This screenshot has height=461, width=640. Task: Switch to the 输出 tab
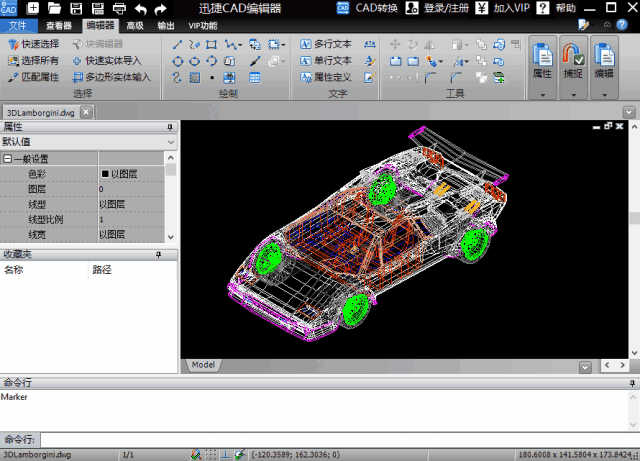pyautogui.click(x=166, y=26)
